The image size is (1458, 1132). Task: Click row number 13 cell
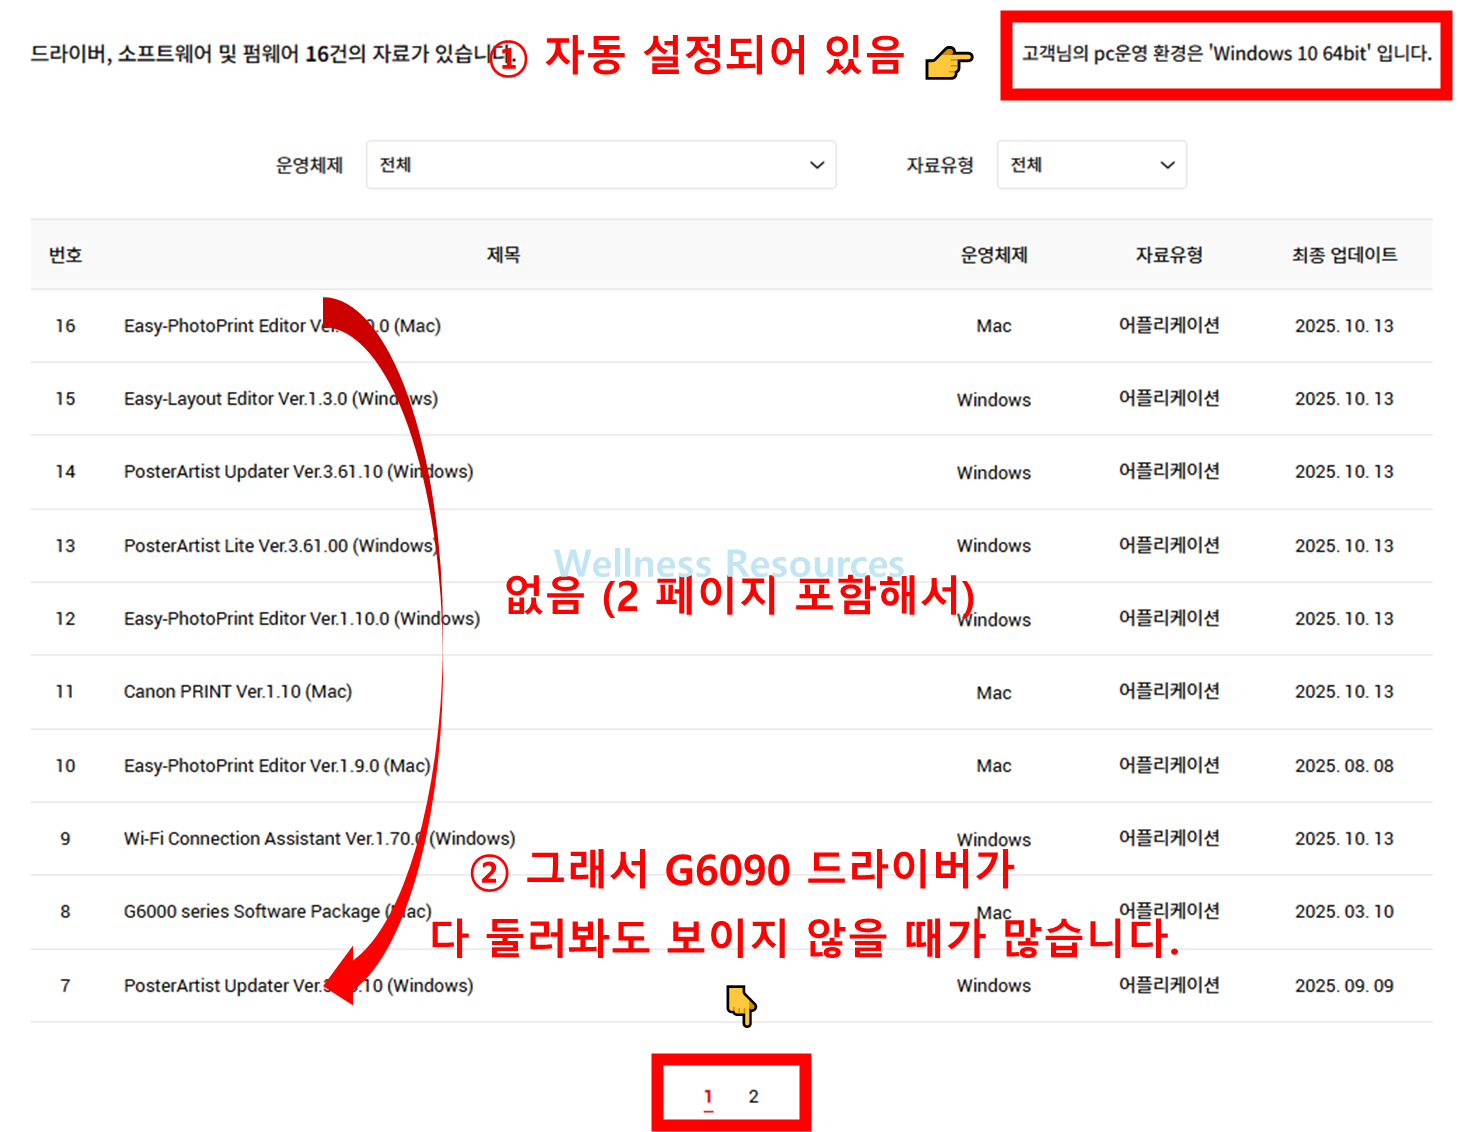65,545
